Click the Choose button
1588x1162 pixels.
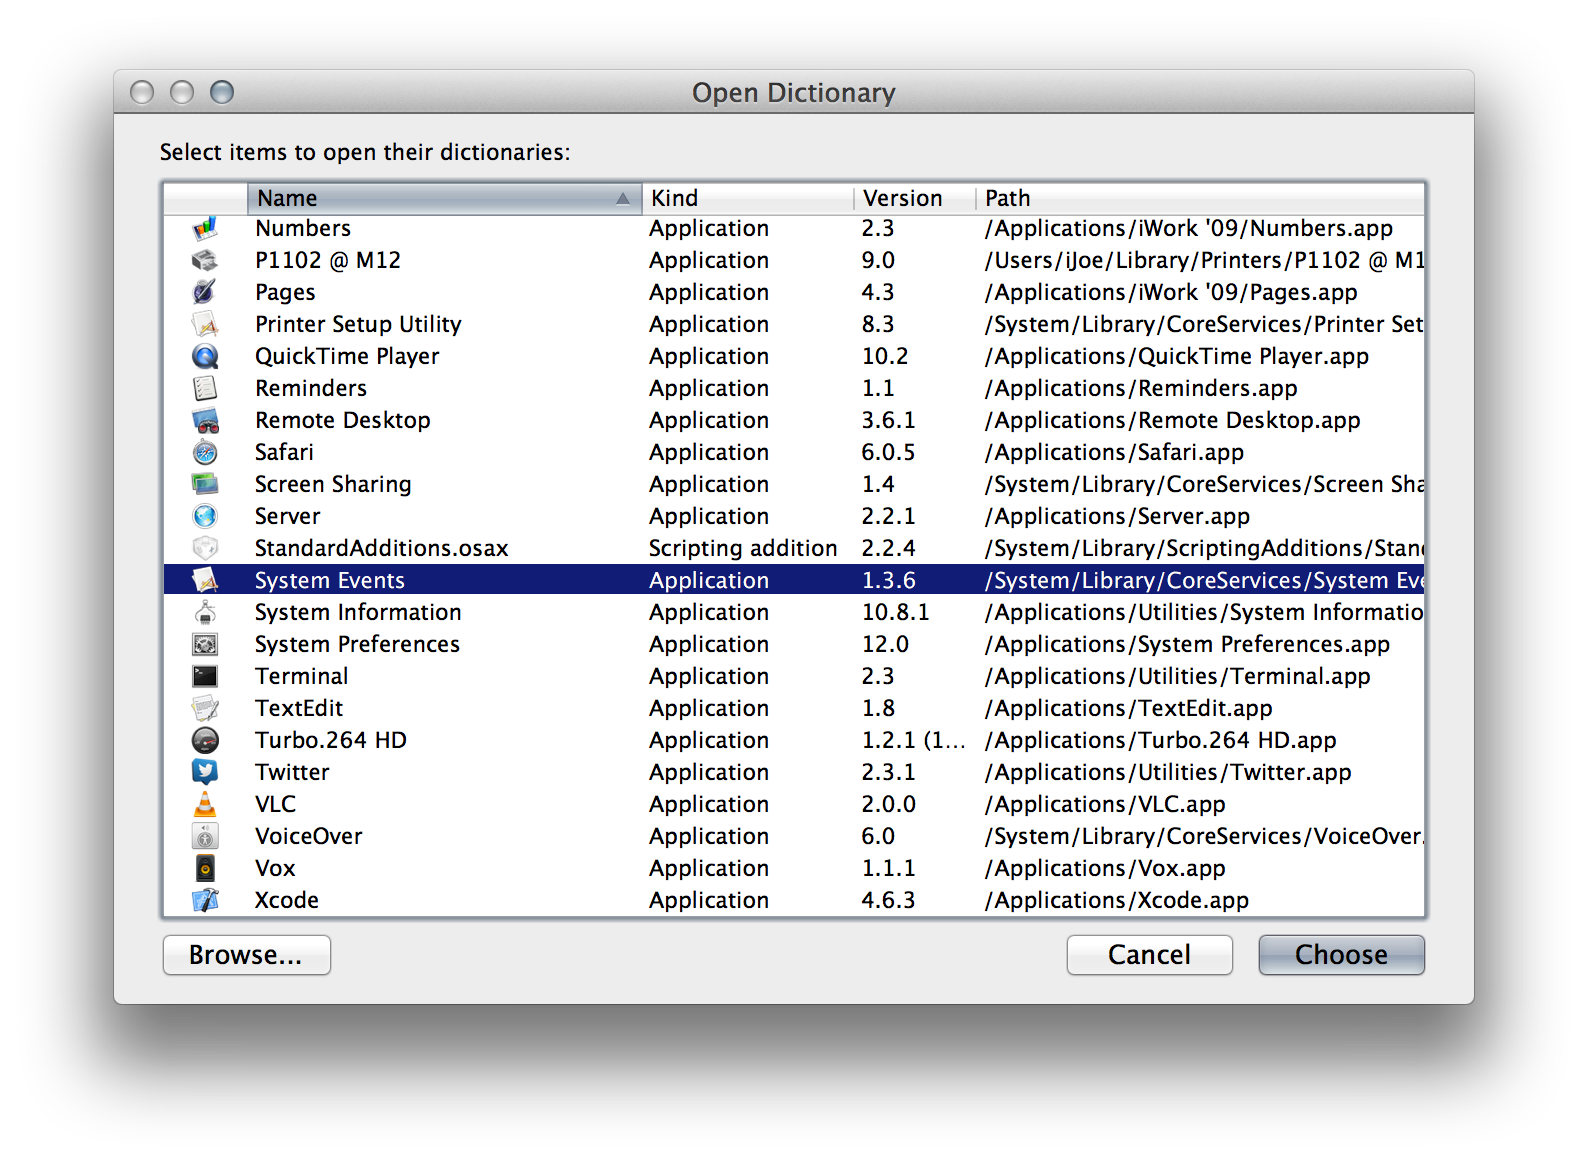[x=1341, y=955]
